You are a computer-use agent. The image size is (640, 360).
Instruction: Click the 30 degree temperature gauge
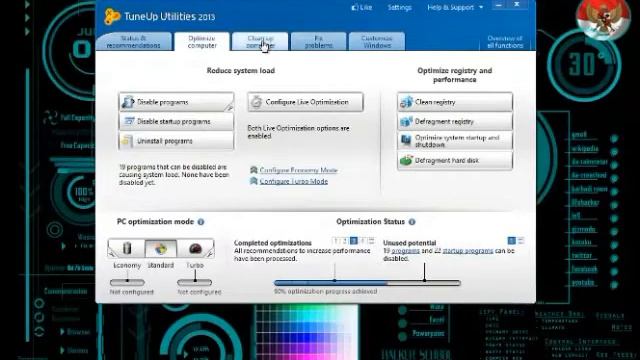click(x=584, y=65)
